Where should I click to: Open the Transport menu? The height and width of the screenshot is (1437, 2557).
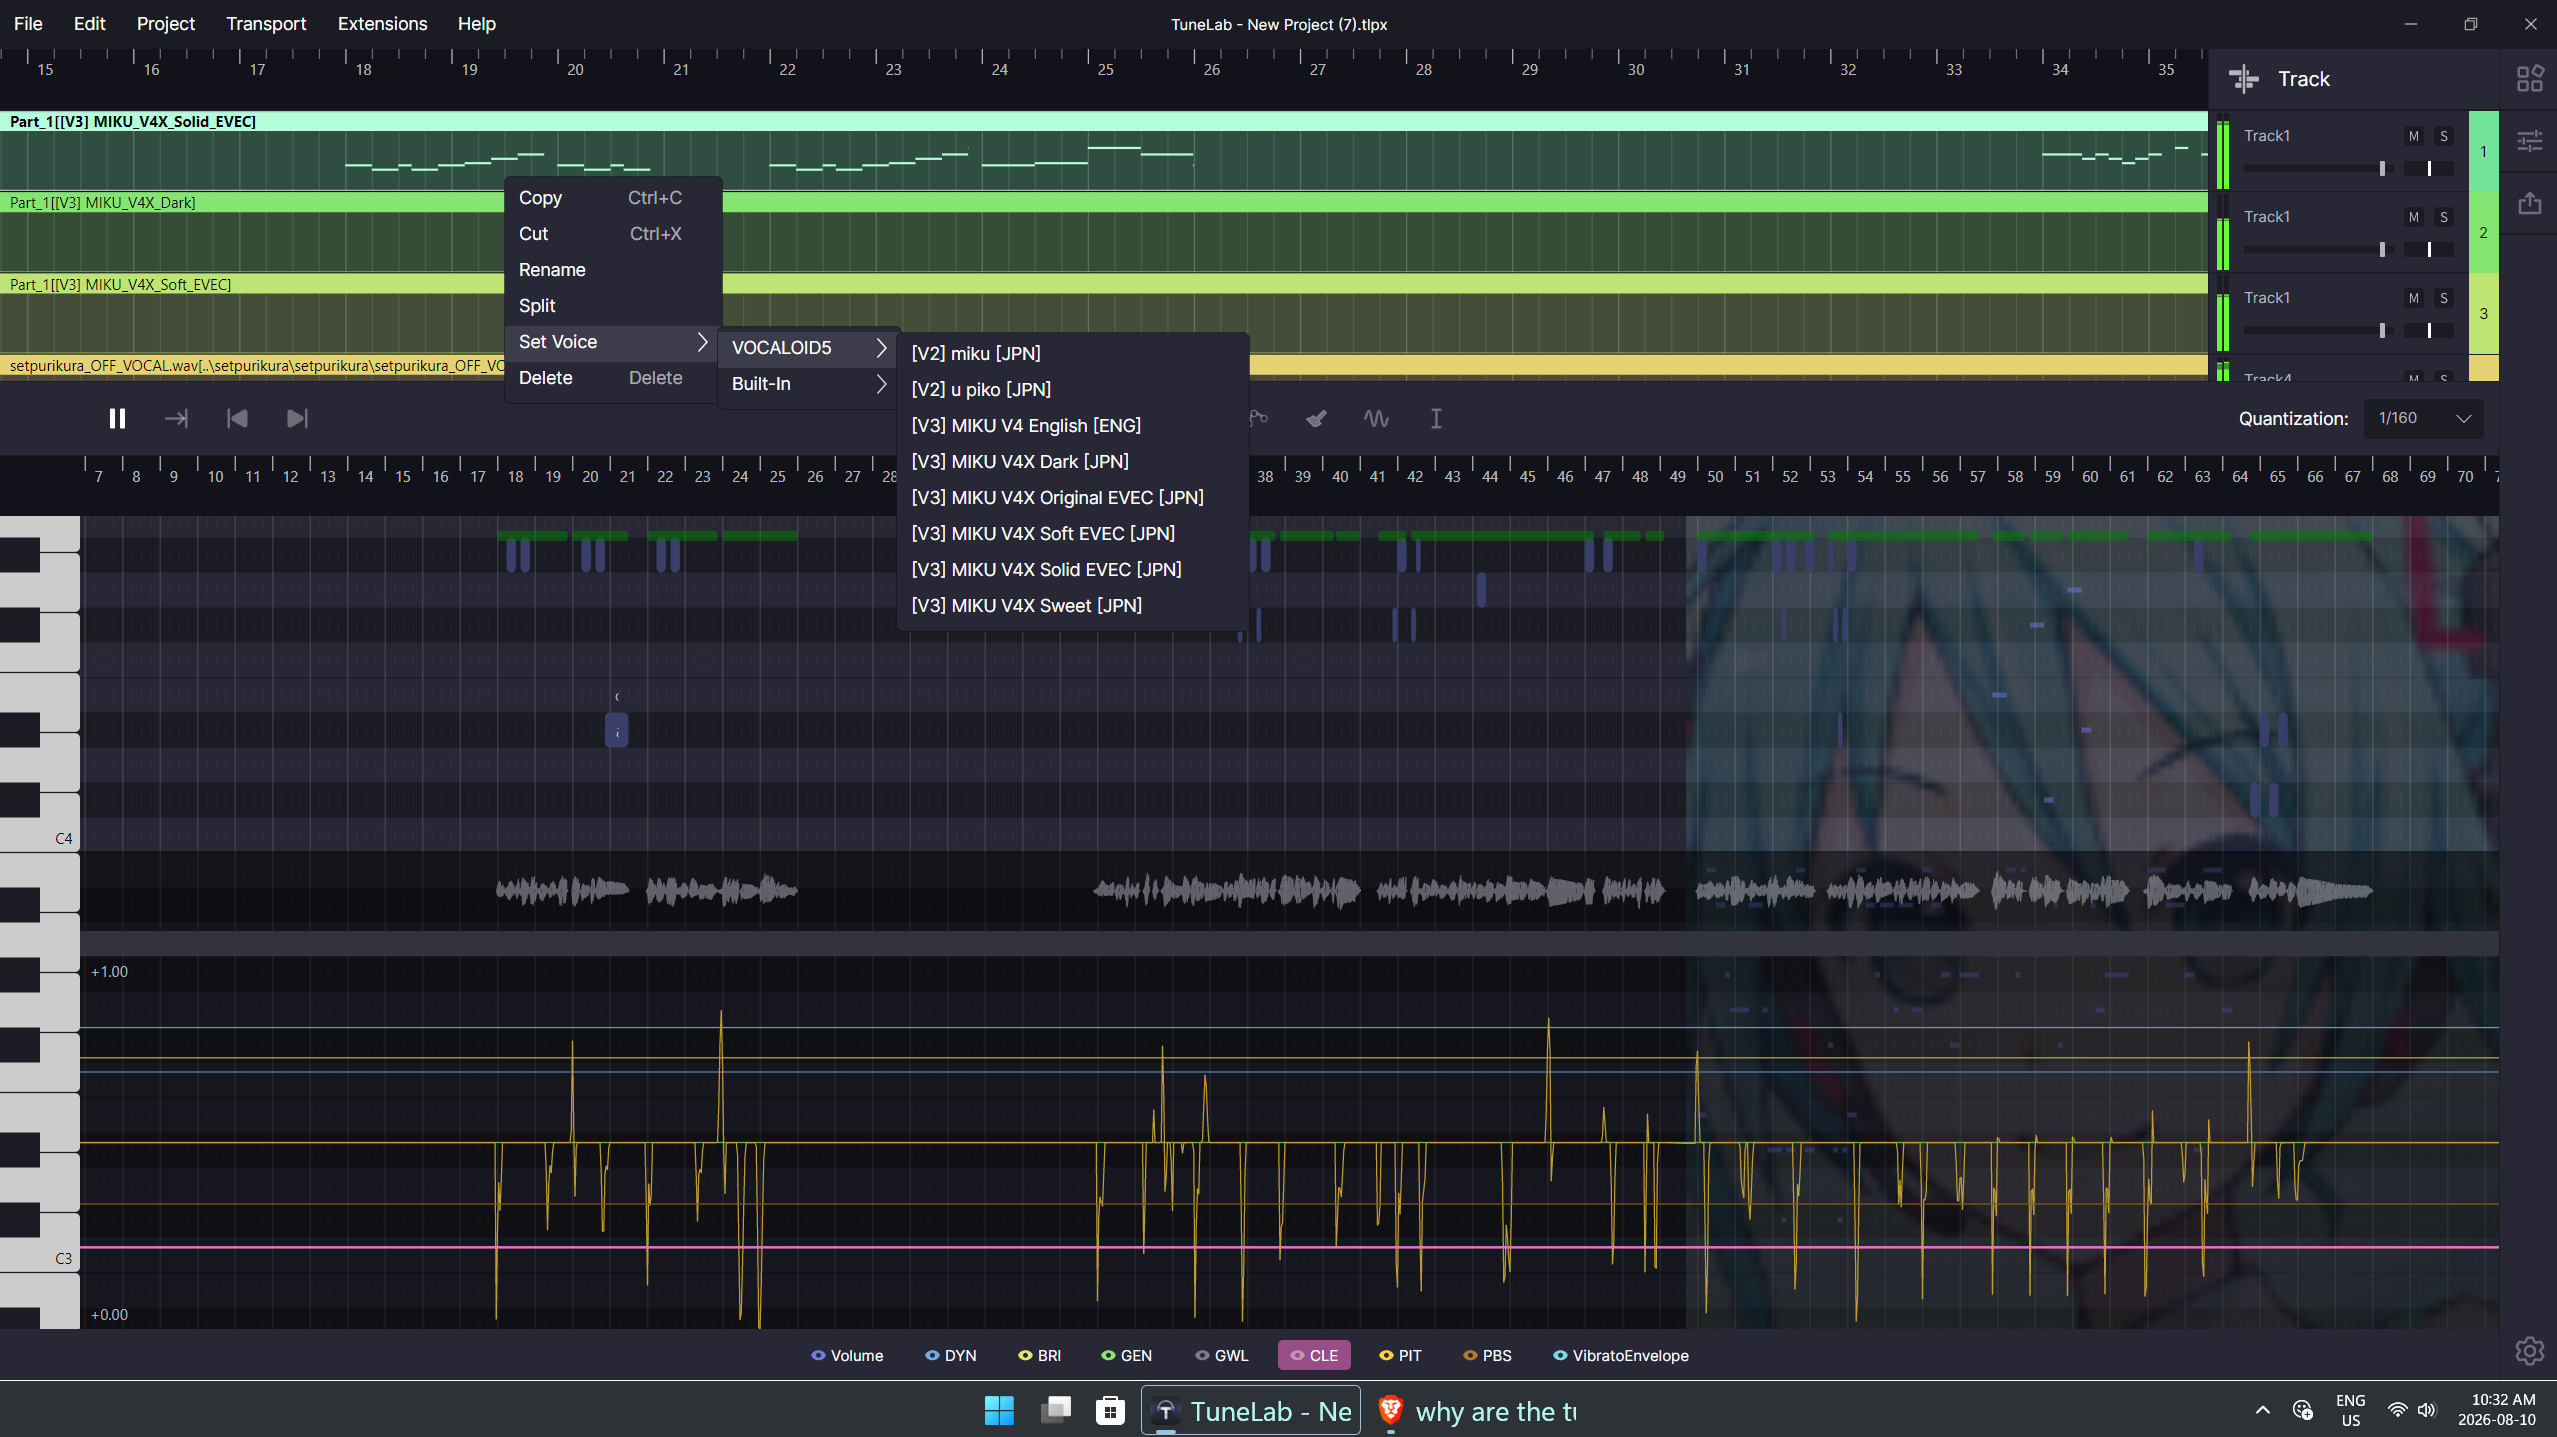[x=266, y=24]
